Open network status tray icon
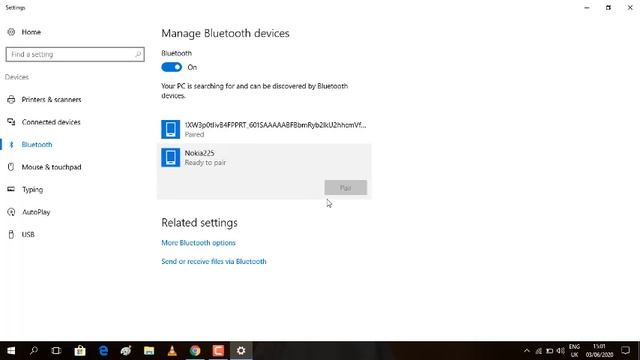The image size is (640, 360). point(539,351)
